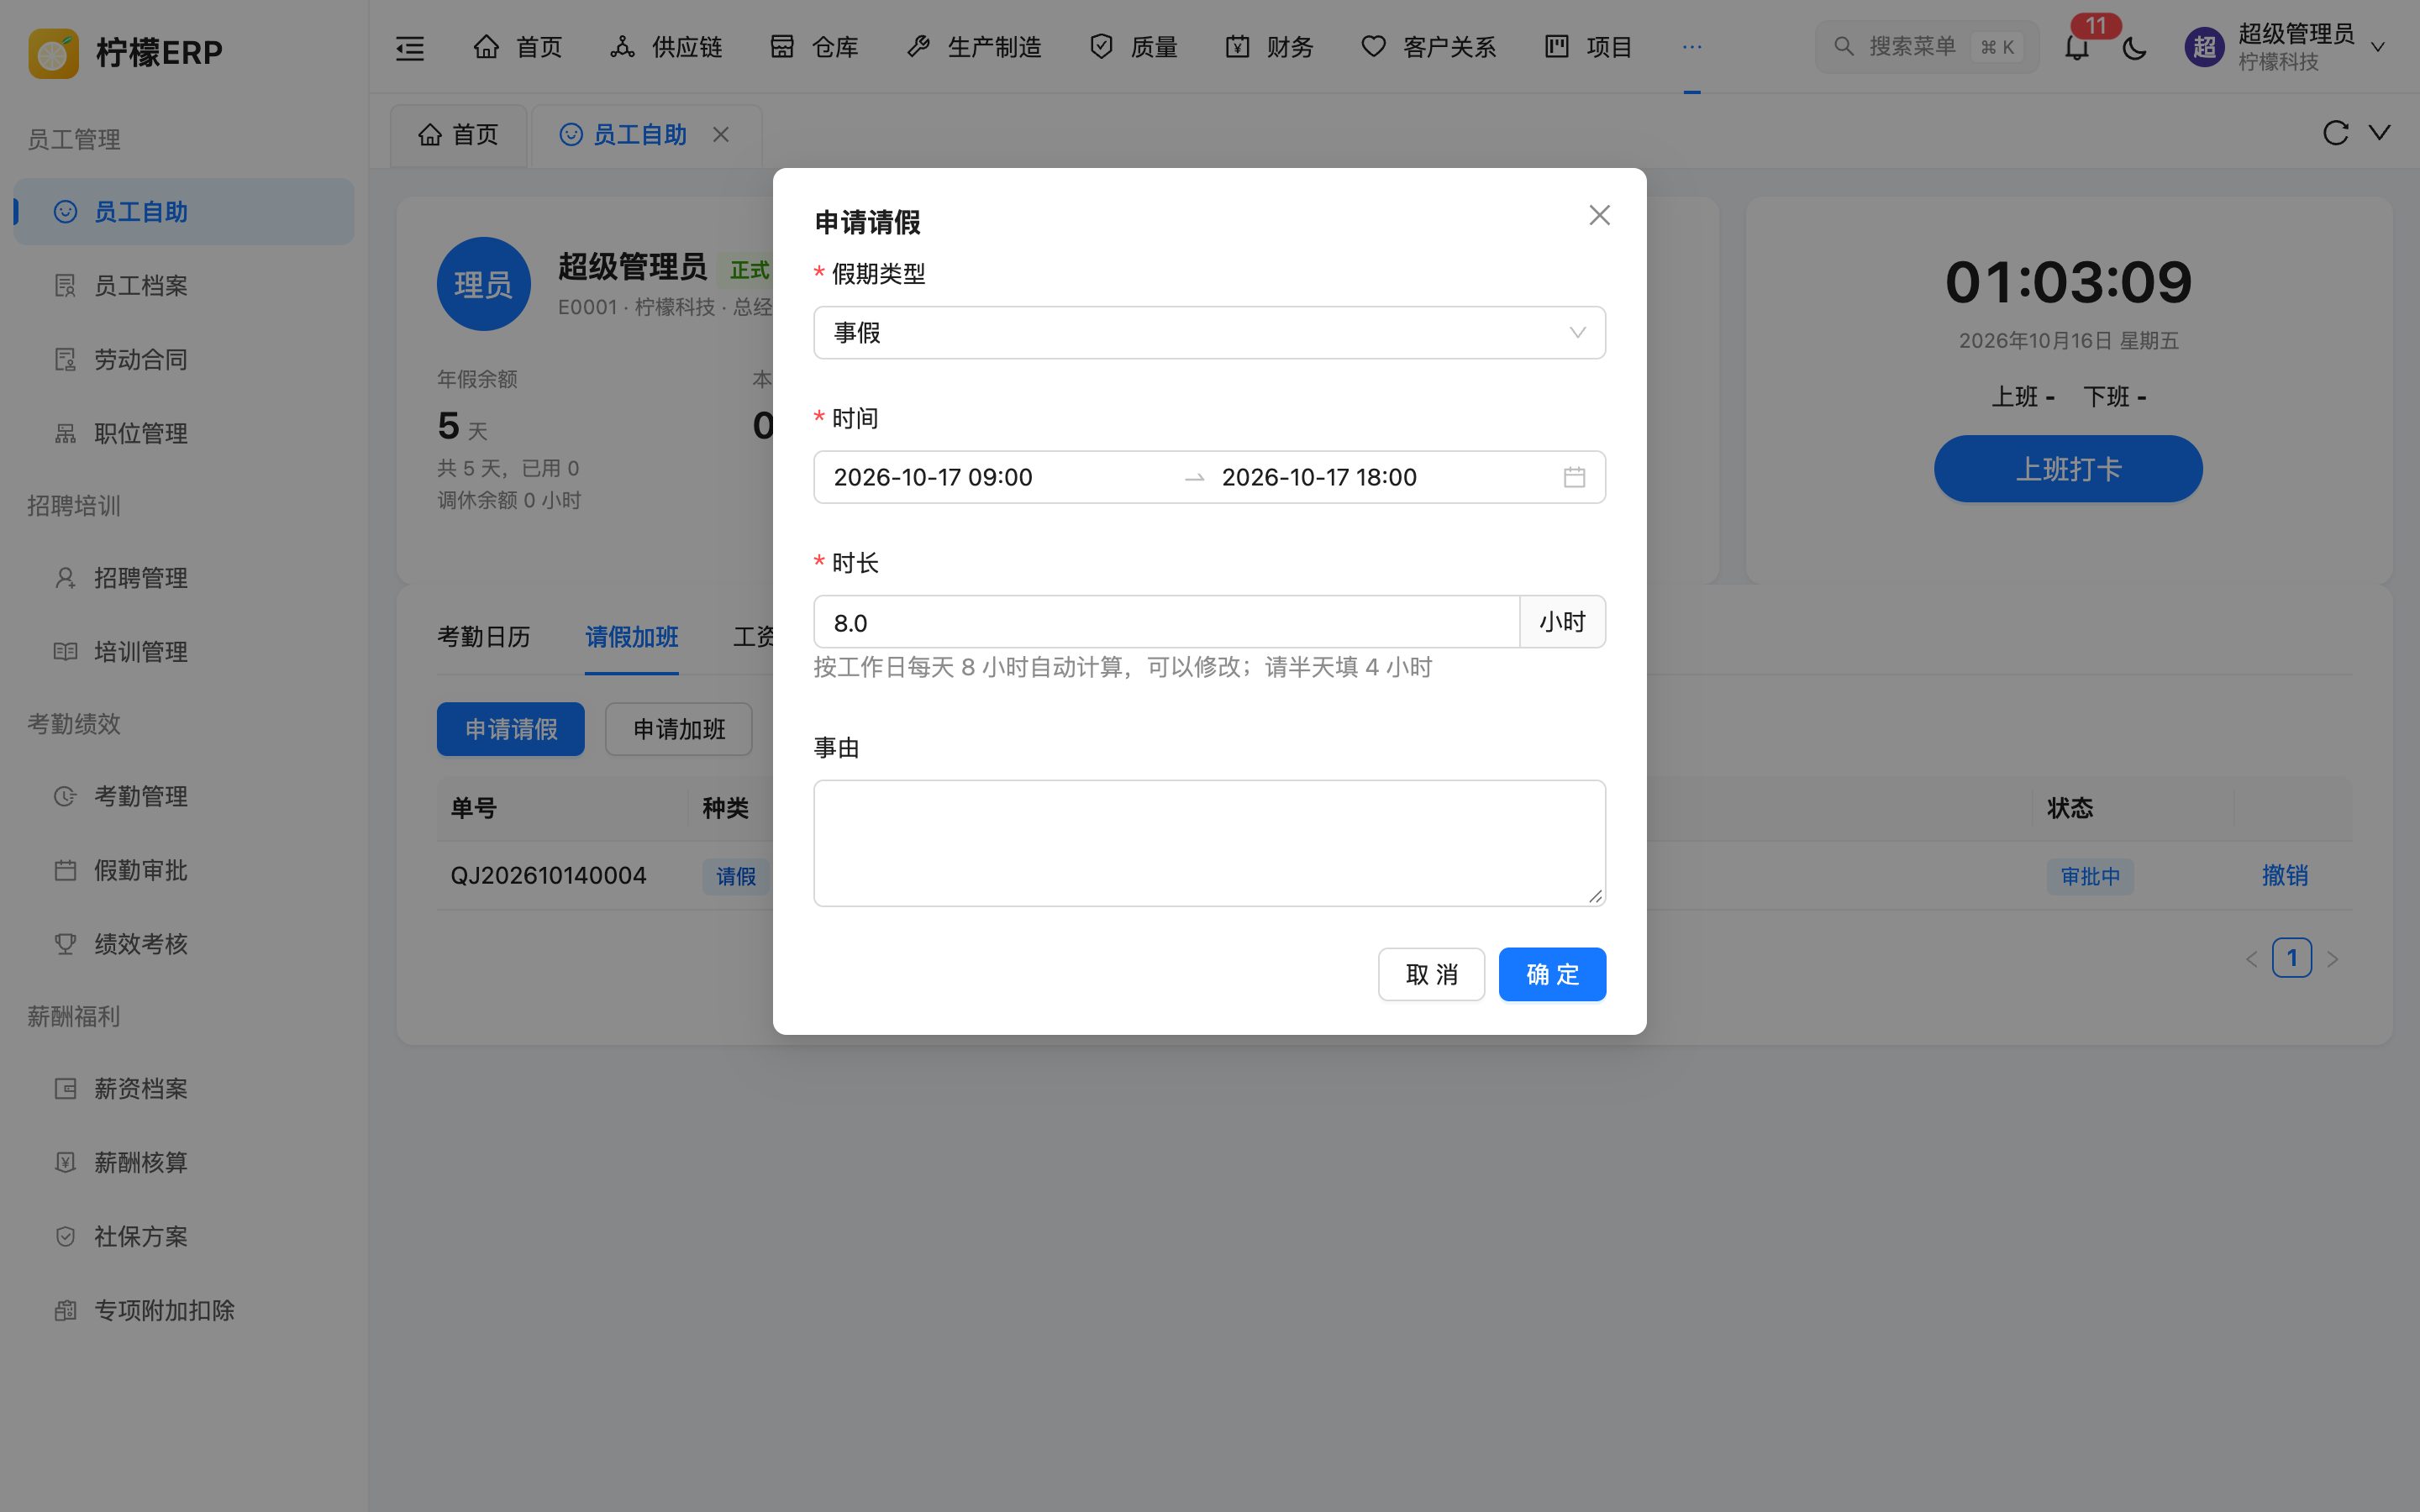The image size is (2420, 1512).
Task: Open 考勤管理 in the sidebar
Action: (184, 796)
